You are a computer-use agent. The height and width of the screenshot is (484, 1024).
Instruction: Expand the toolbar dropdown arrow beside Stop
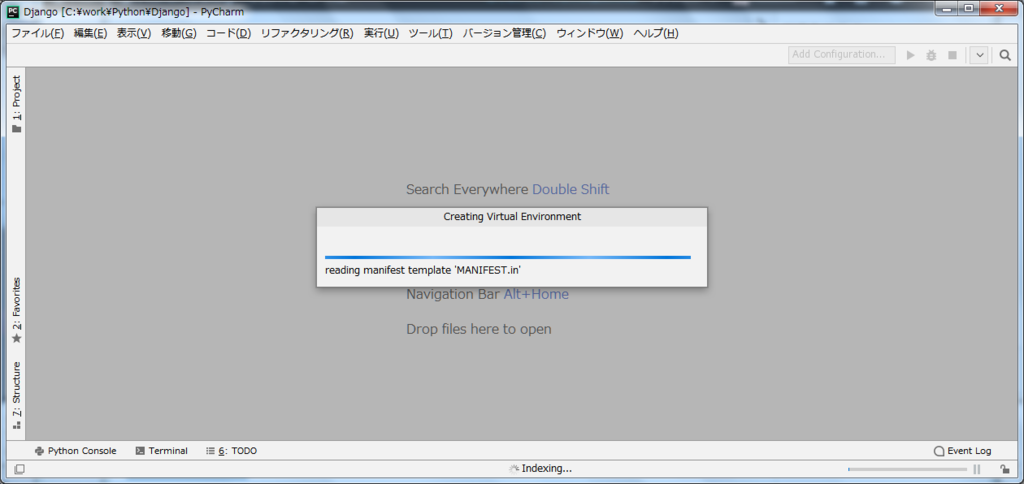click(x=978, y=56)
